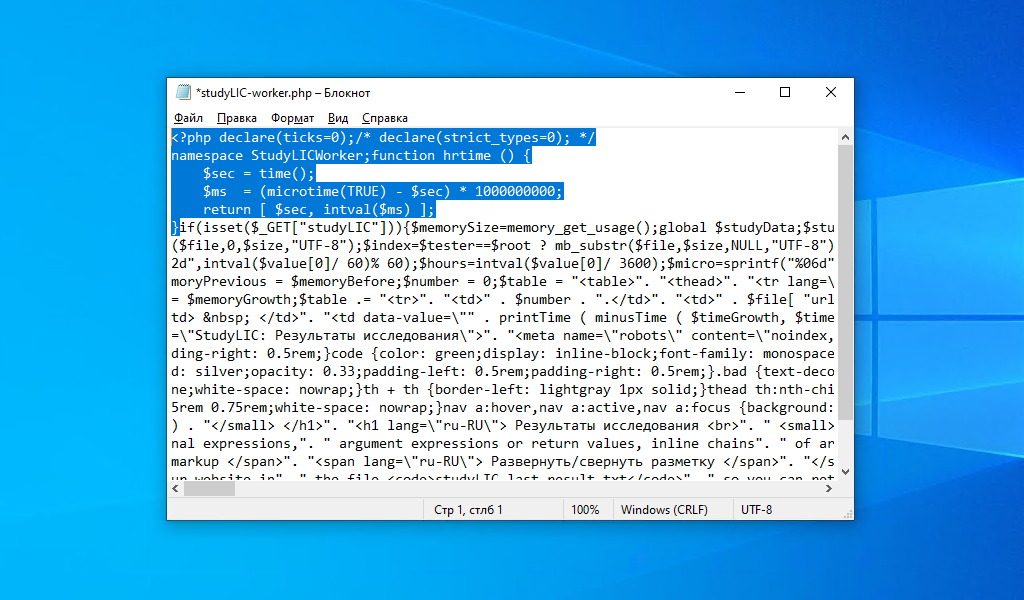Minimize the Notepad window
Screen dimensions: 1024x600
740,93
